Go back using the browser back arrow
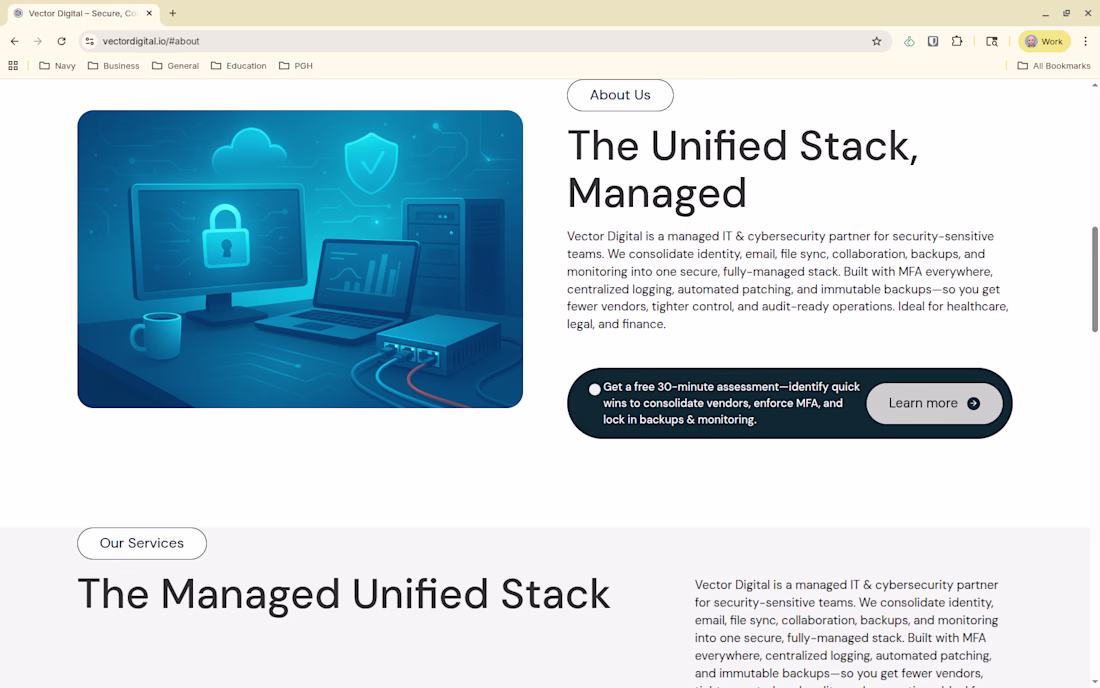Screen dimensions: 1100x688 point(15,41)
